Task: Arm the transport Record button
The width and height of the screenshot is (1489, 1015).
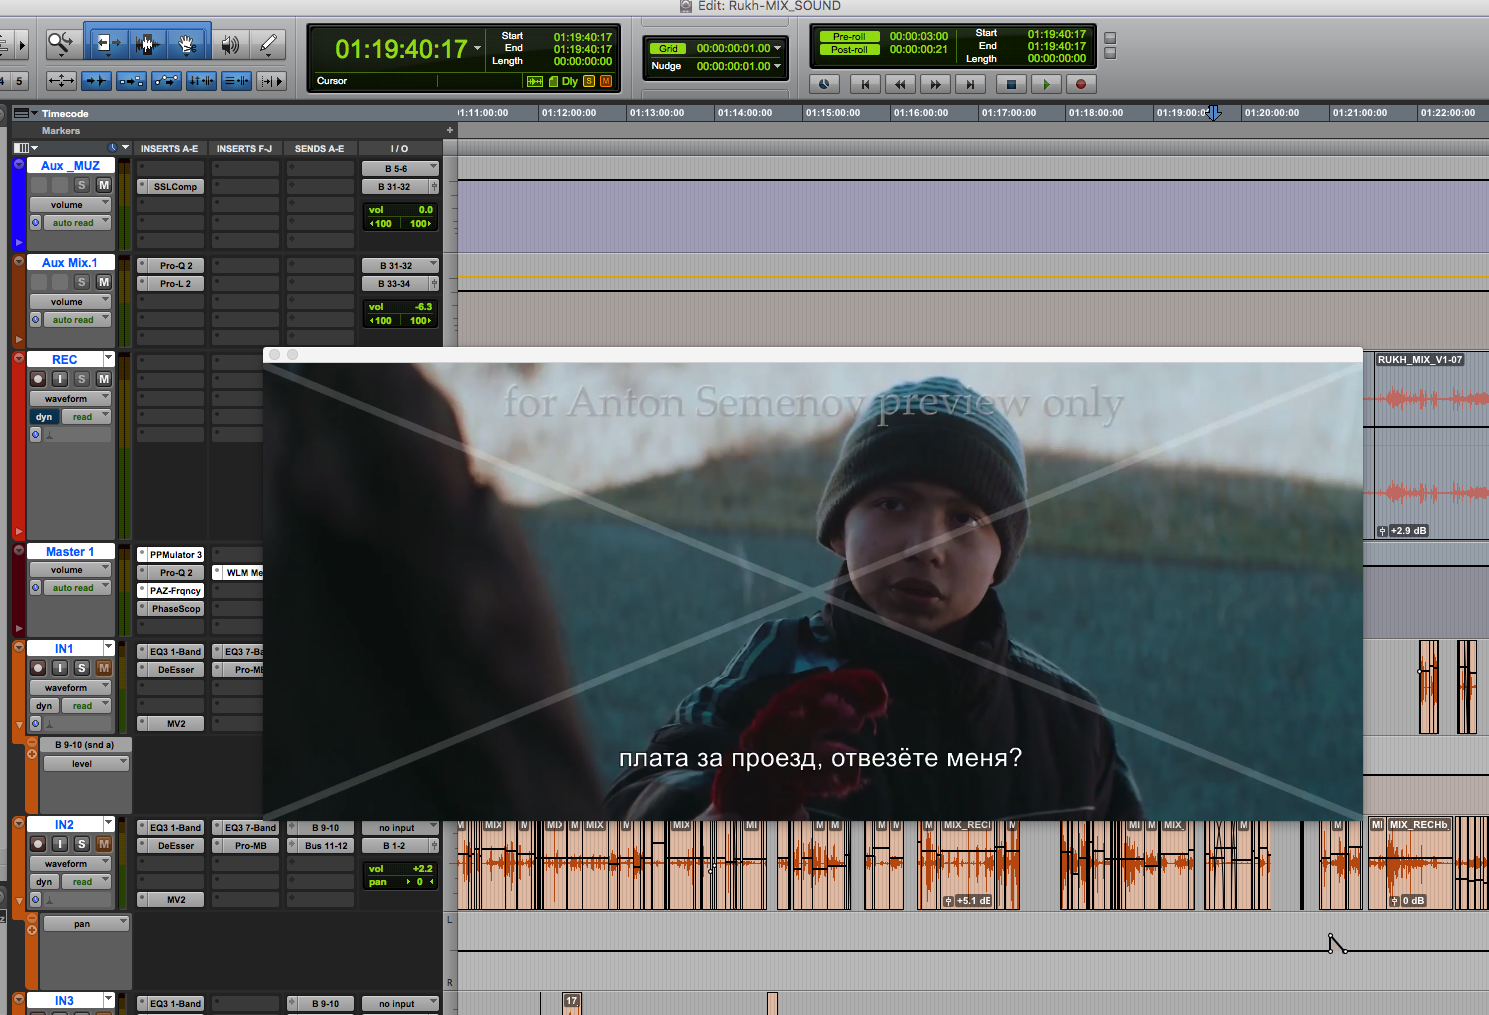Action: pyautogui.click(x=1080, y=85)
